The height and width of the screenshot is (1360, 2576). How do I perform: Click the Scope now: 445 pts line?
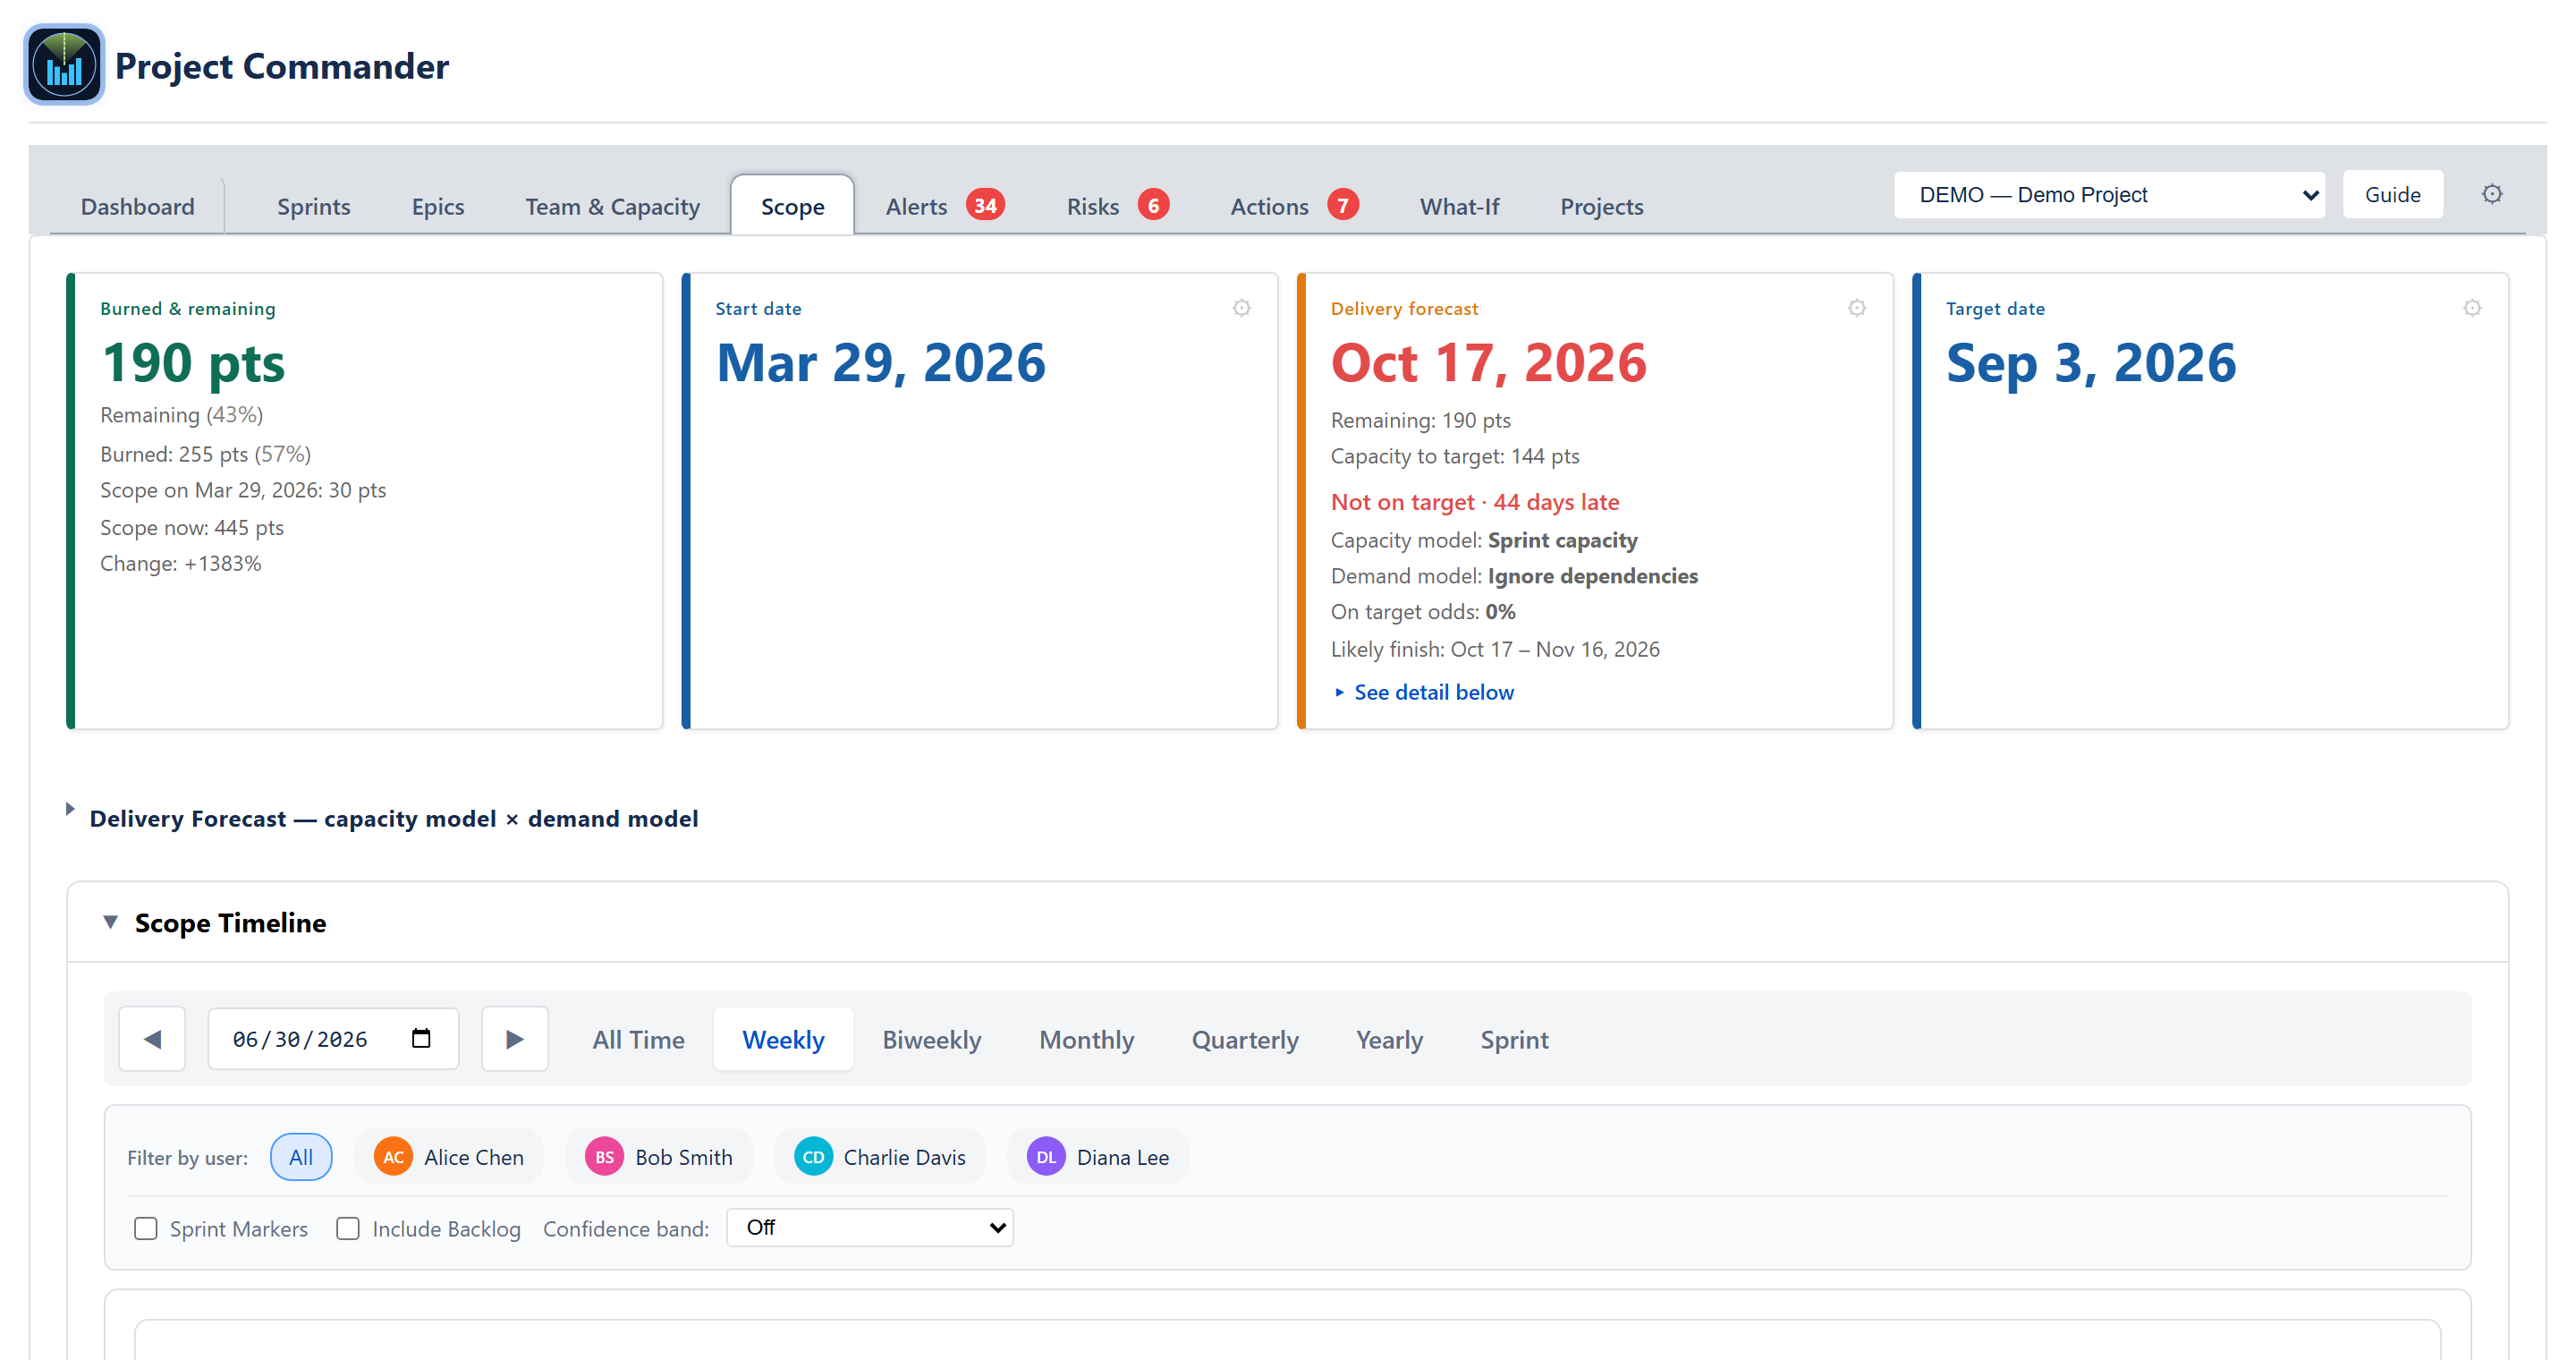(192, 527)
